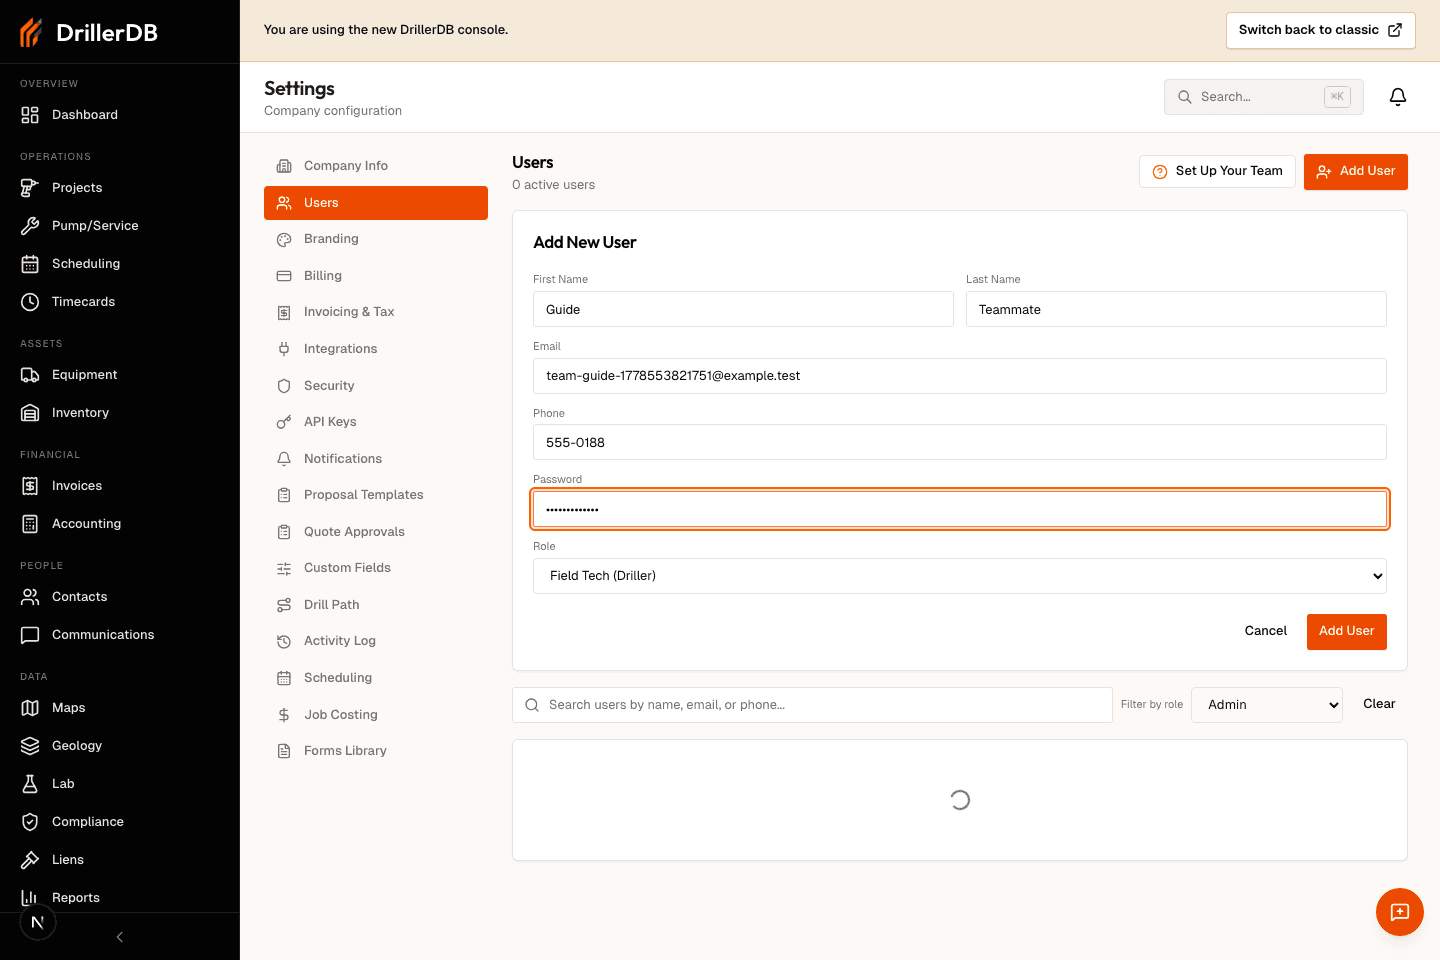This screenshot has height=960, width=1440.
Task: Open Drill Path settings
Action: coord(376,605)
